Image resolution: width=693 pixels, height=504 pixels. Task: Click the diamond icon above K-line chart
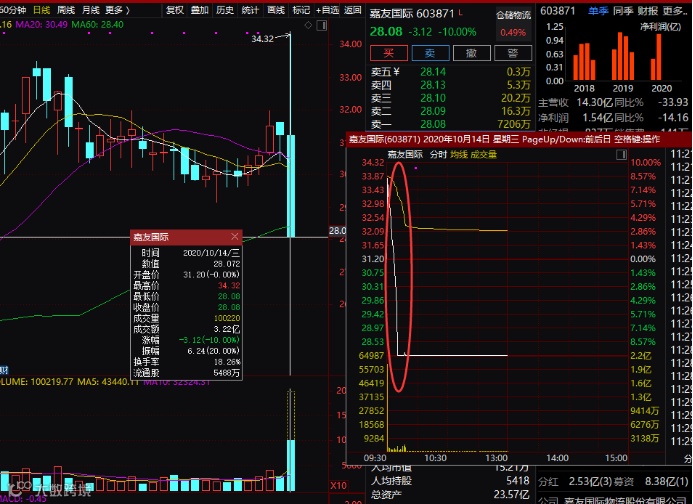click(x=308, y=26)
